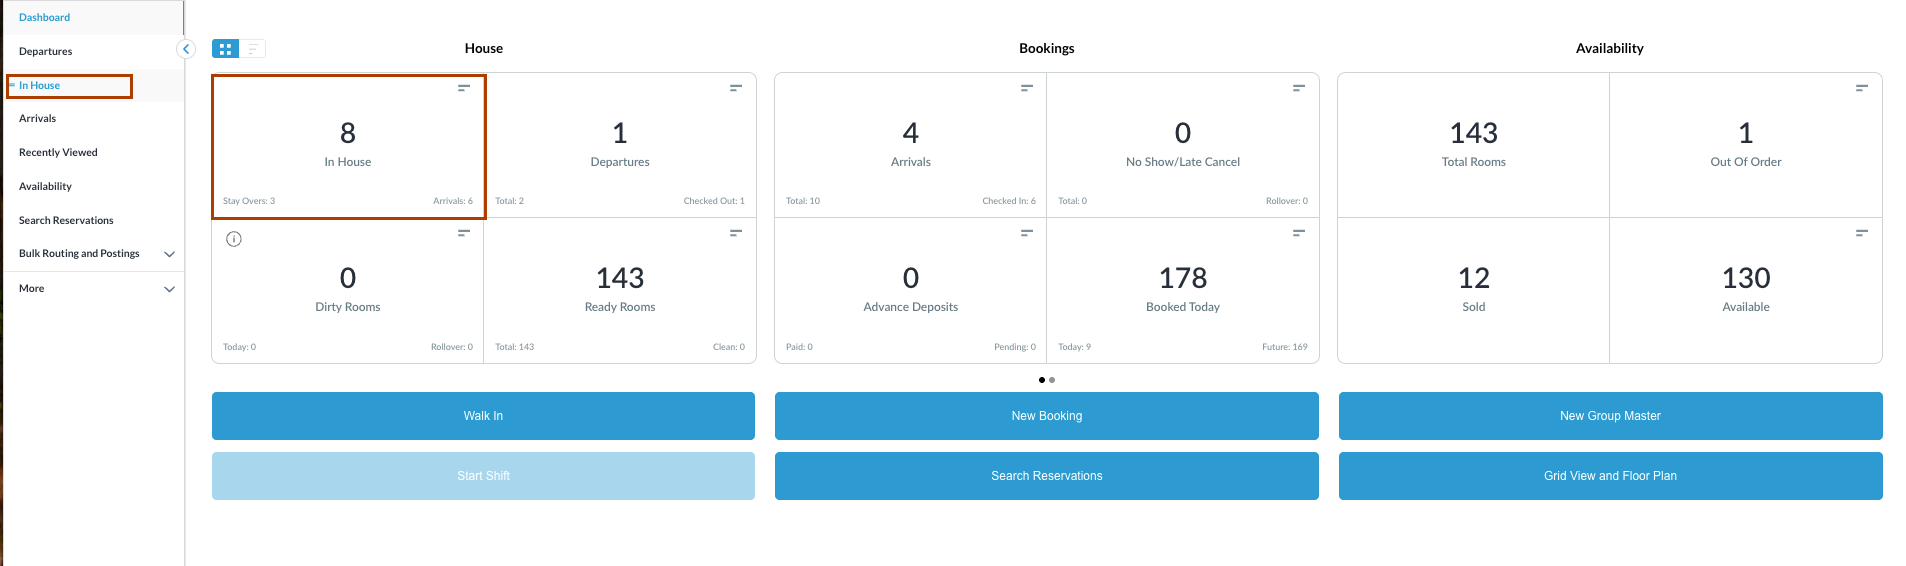Expand the More section in sidebar
The height and width of the screenshot is (566, 1906).
point(169,289)
